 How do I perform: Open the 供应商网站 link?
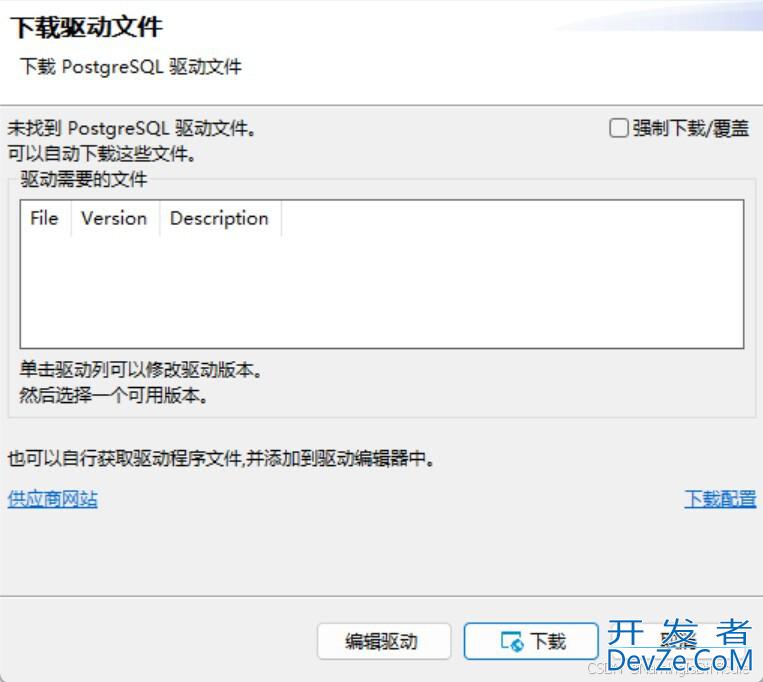tap(53, 499)
